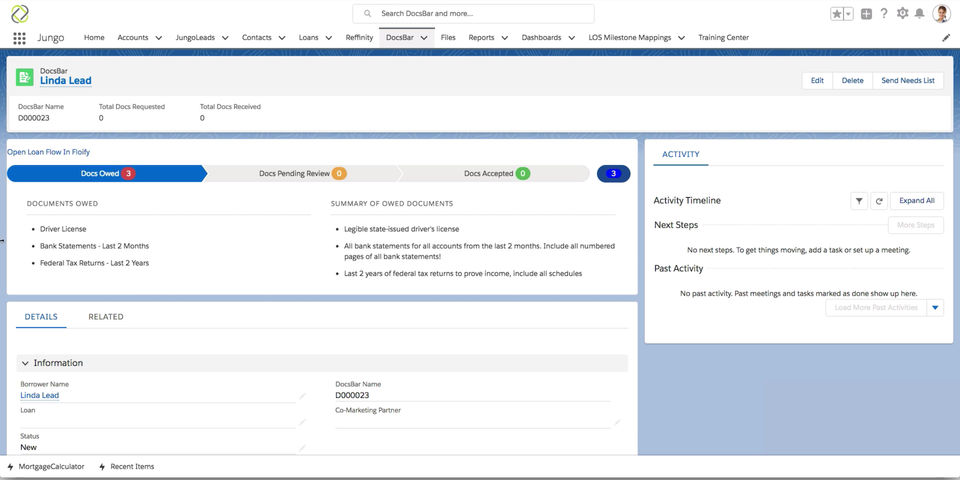Open the Help question mark icon

click(x=884, y=14)
